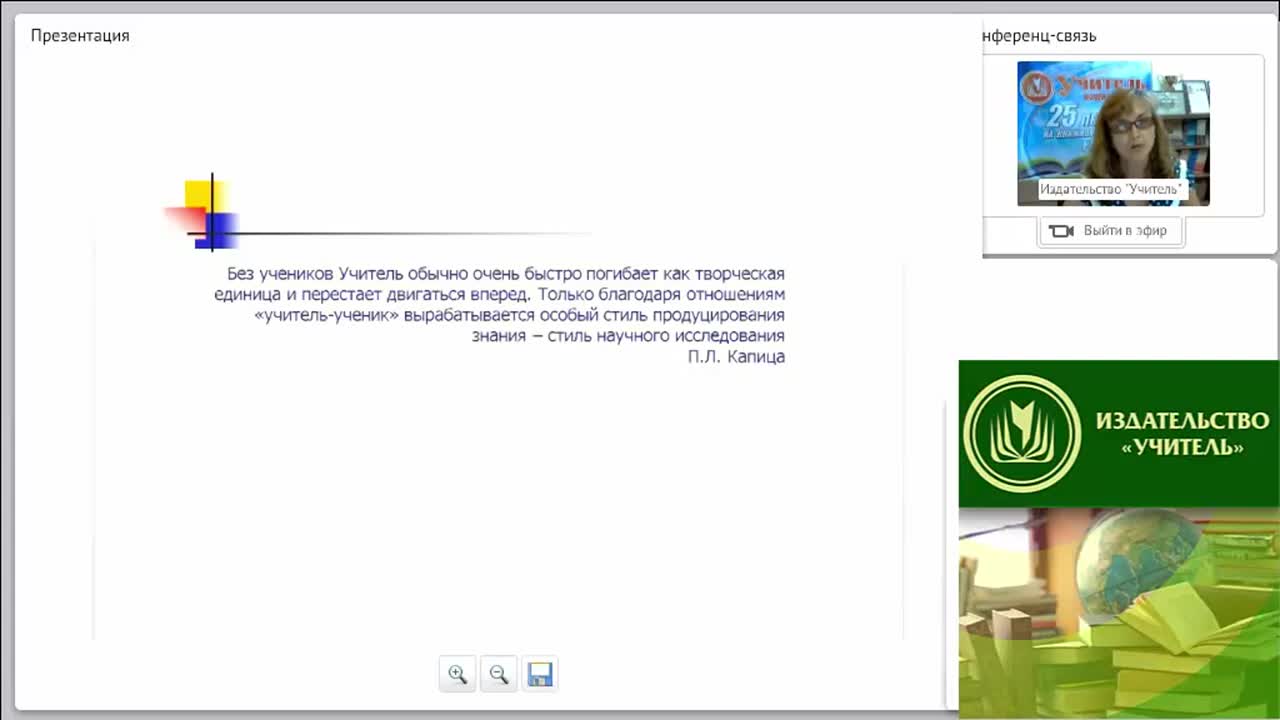Click the horizontal divider line on slide
Image resolution: width=1280 pixels, height=720 pixels.
pos(400,234)
